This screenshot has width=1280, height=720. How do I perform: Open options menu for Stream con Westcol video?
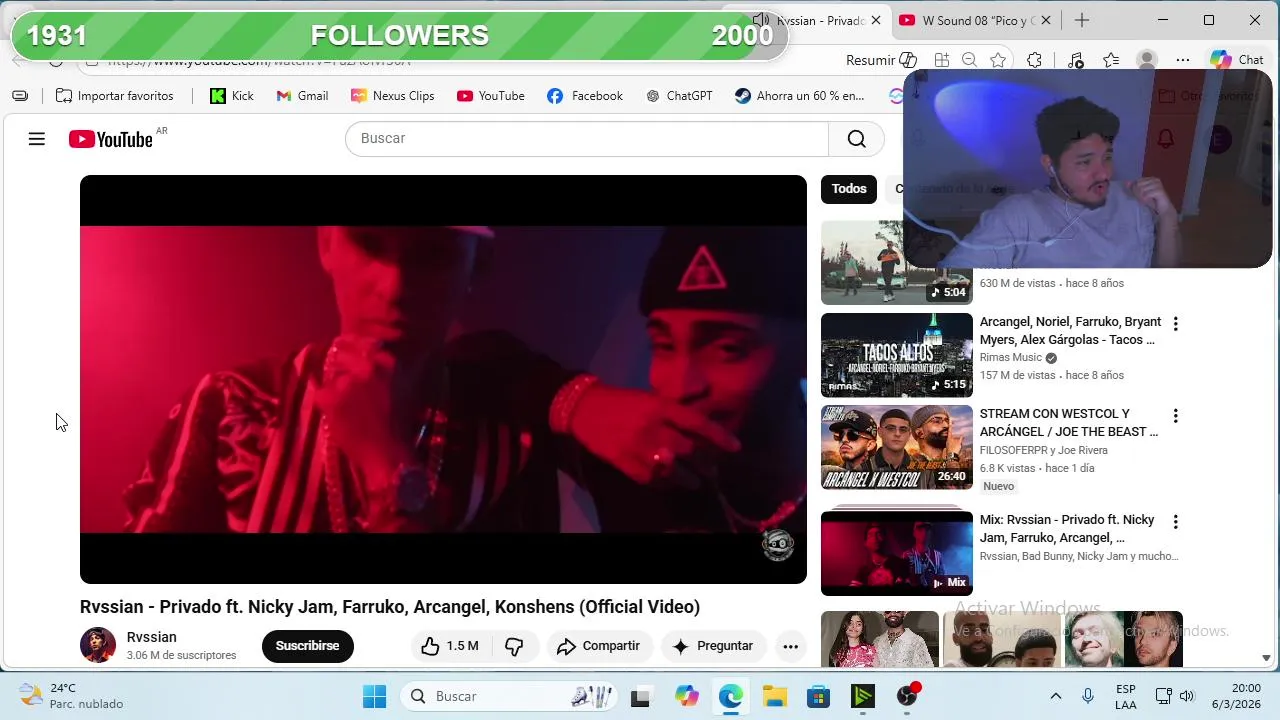click(x=1175, y=416)
